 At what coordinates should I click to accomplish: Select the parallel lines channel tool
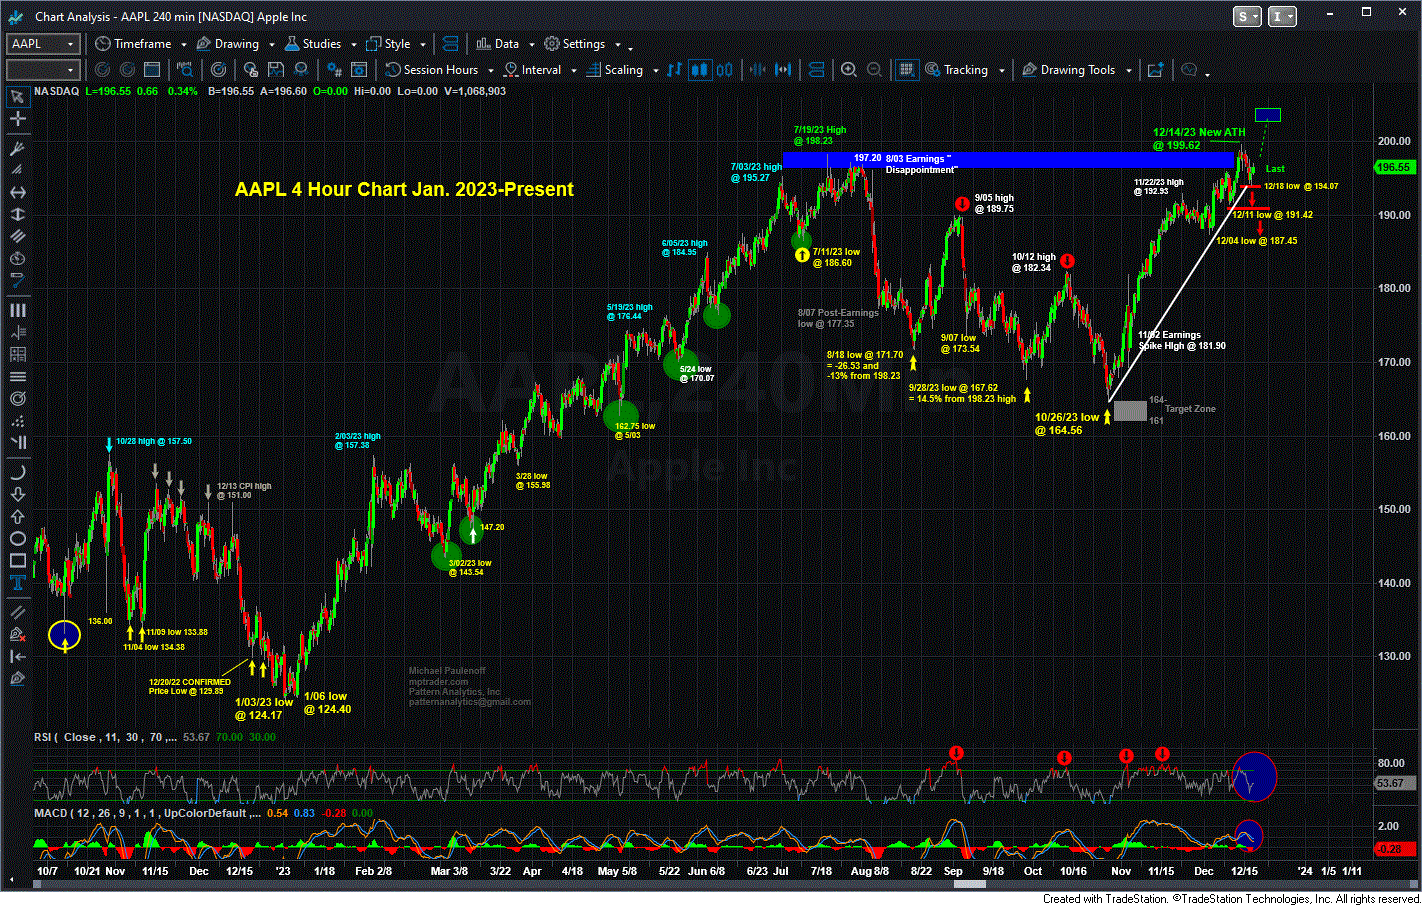[17, 236]
